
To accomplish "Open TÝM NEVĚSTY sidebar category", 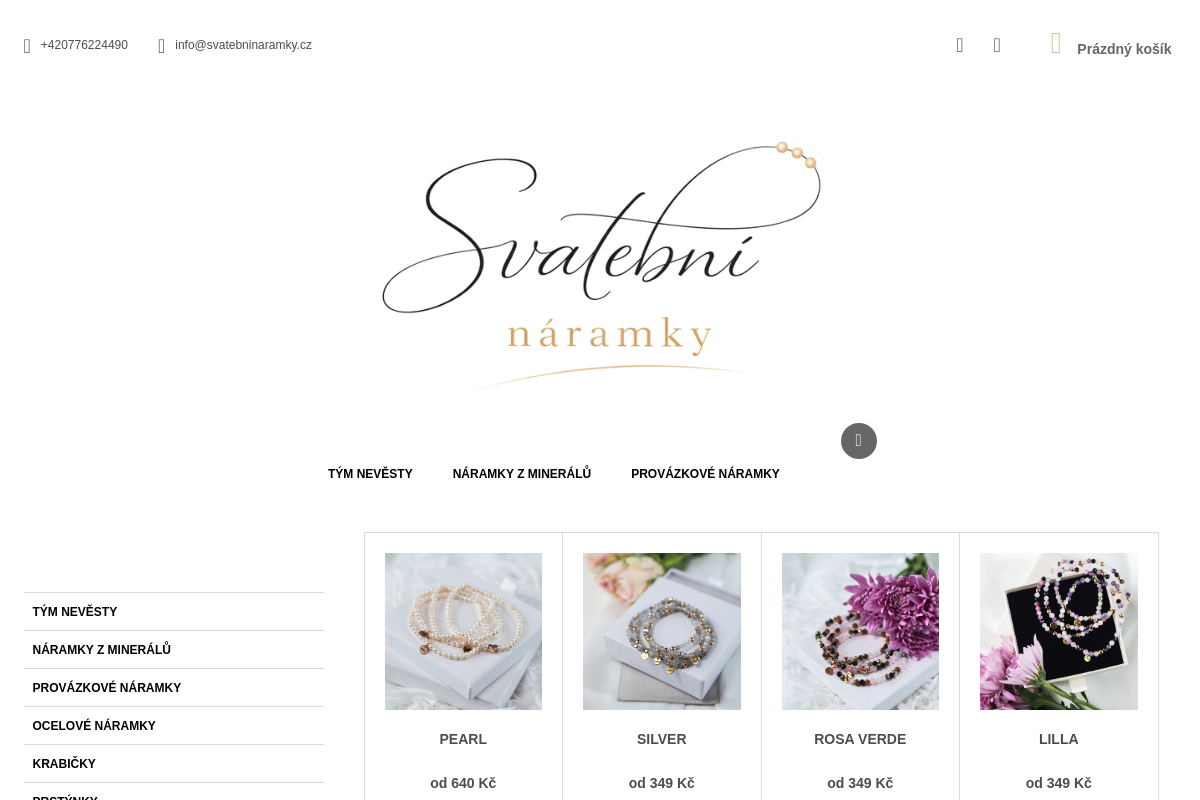I will pos(174,612).
